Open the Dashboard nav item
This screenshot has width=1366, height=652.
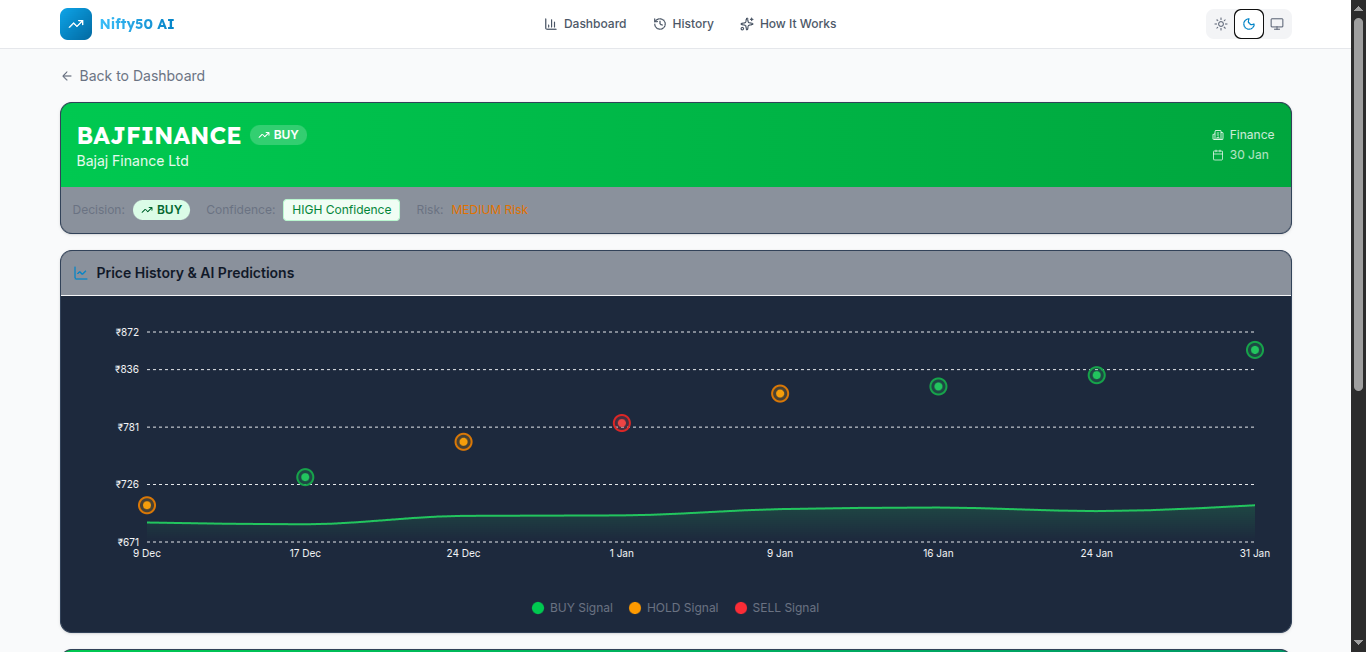click(585, 24)
